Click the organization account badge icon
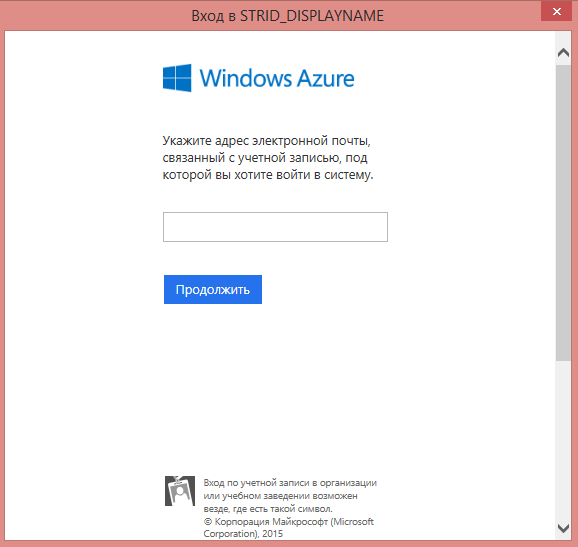 pyautogui.click(x=180, y=491)
